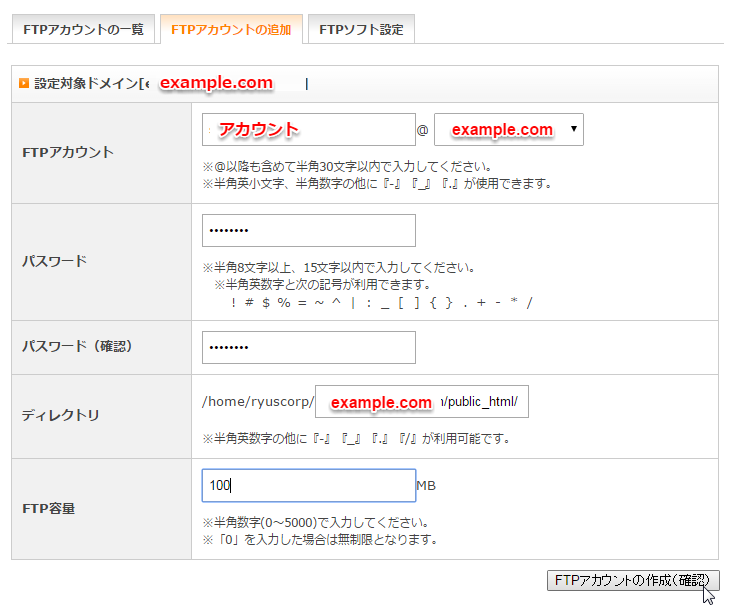Viewport: 734px width, 612px height.
Task: Click the FTP容量 row label
Action: 49,509
